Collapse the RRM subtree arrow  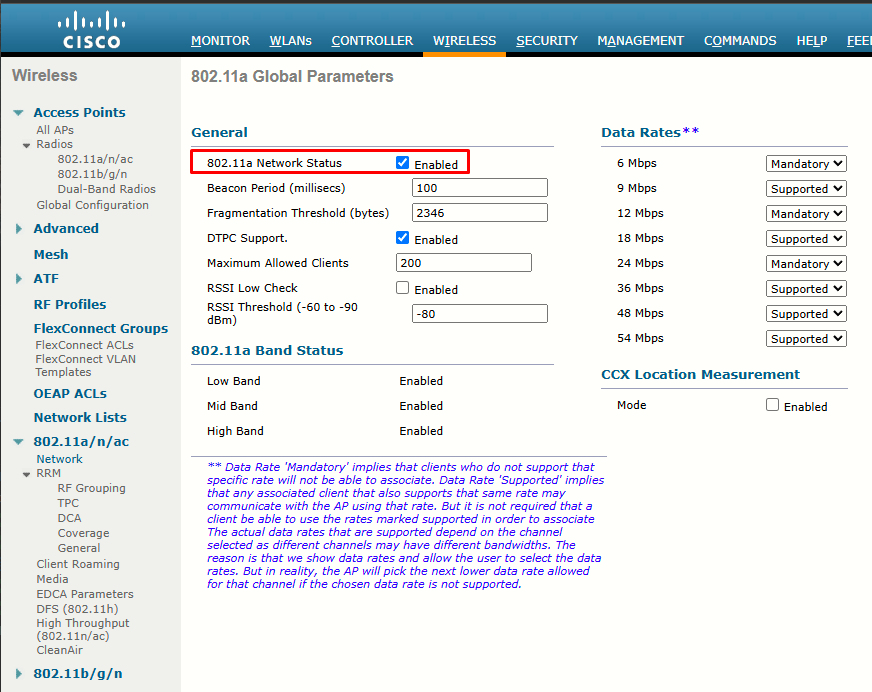point(26,474)
